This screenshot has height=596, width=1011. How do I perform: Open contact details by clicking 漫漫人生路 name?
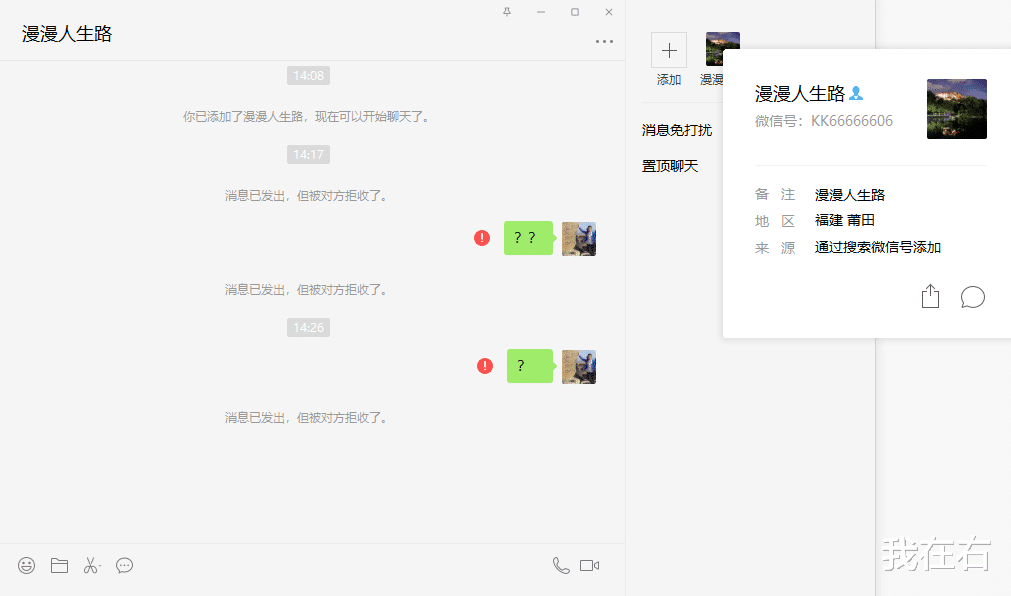tap(800, 93)
